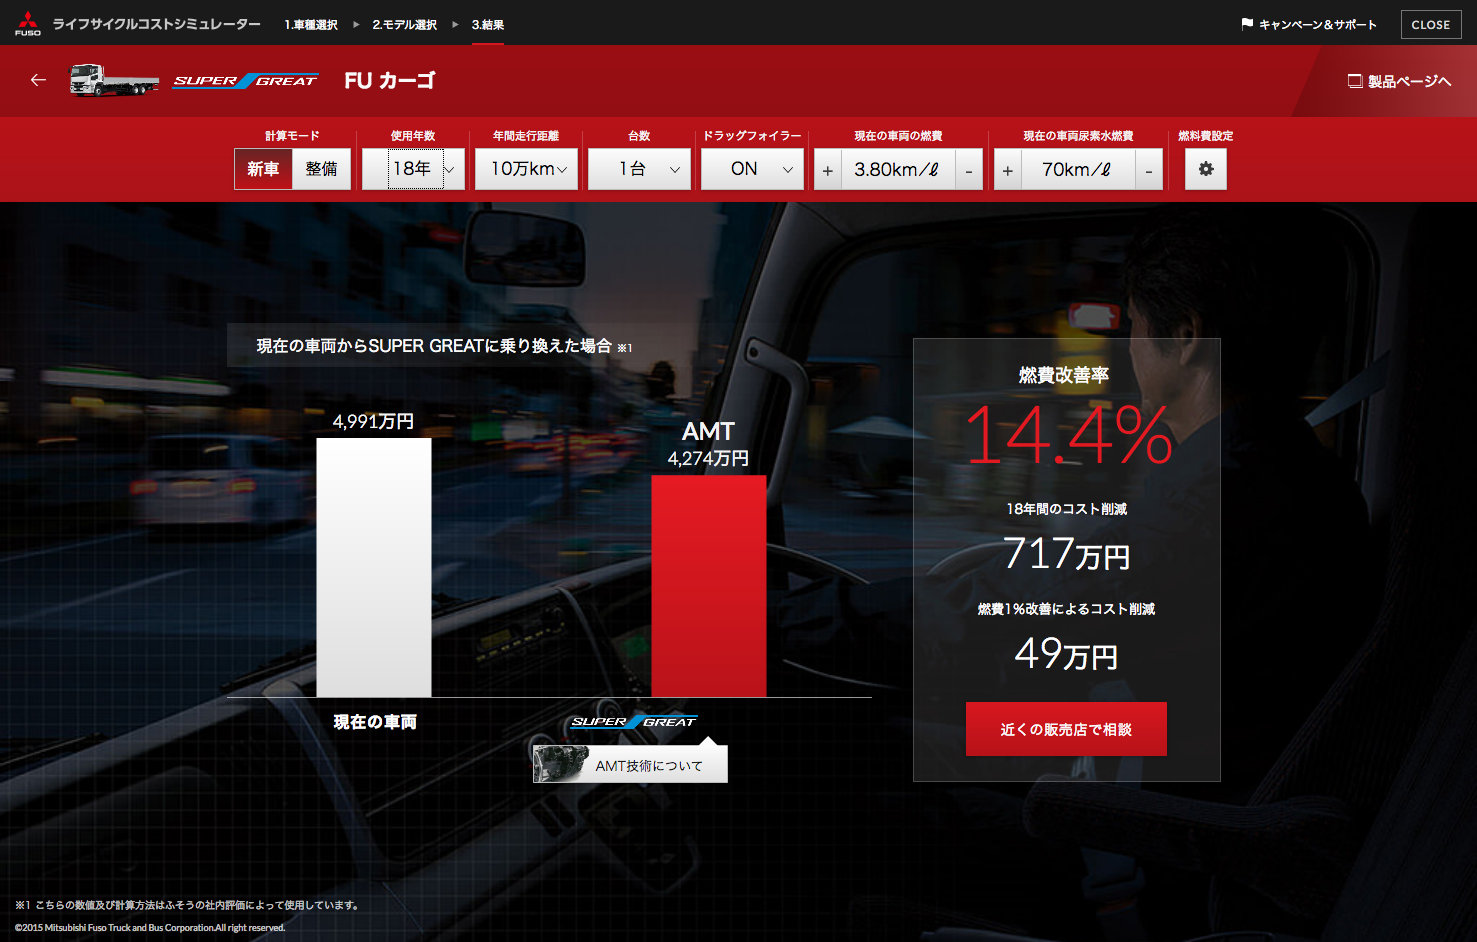
Task: Click the FU カーゴ model name
Action: pos(390,81)
